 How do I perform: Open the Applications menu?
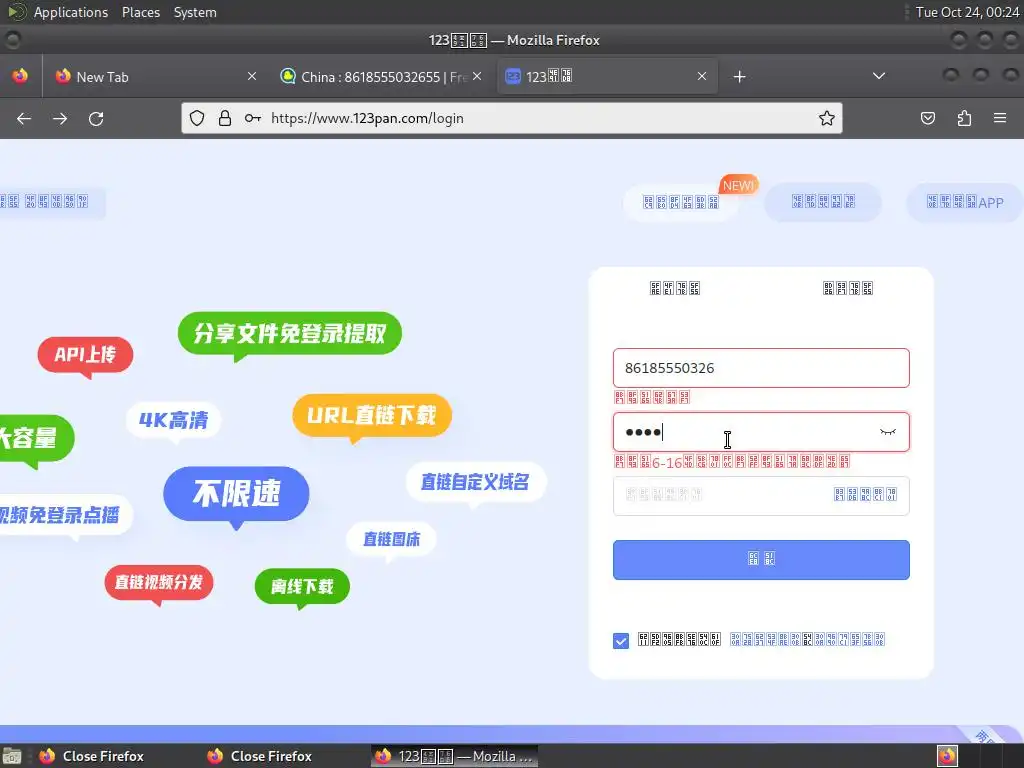click(x=71, y=12)
